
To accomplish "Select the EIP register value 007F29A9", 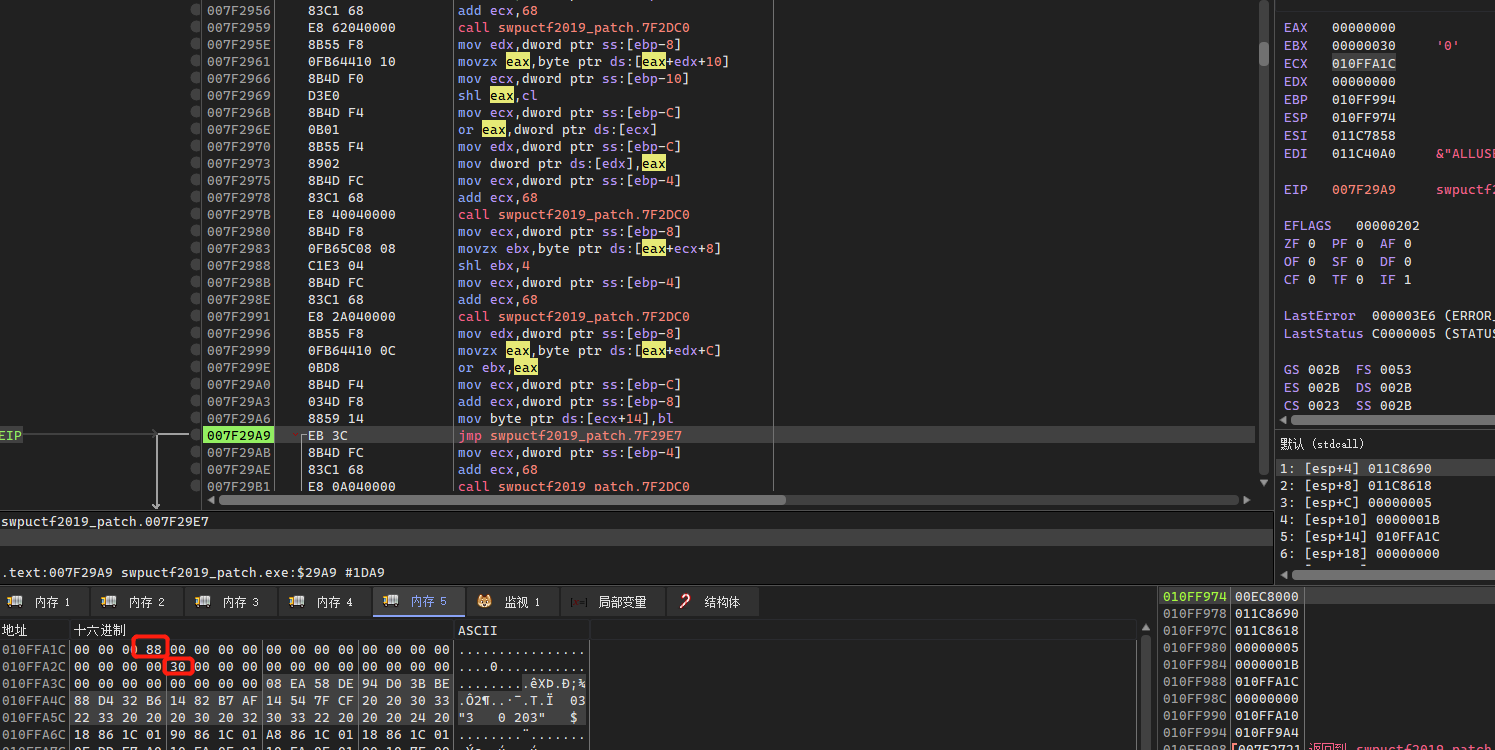I will point(1364,190).
